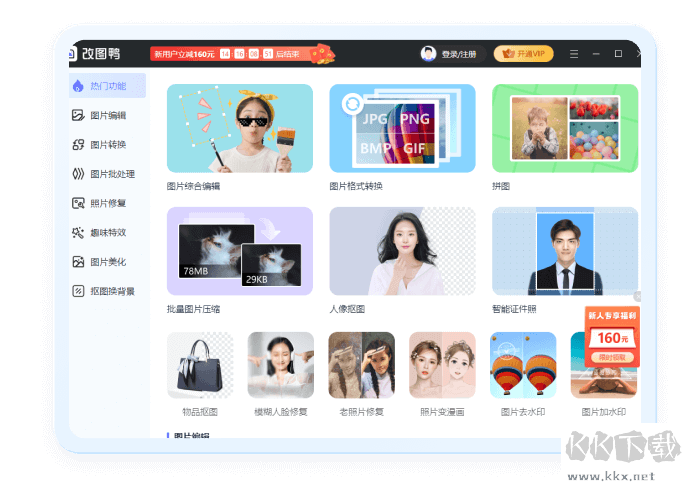This screenshot has width=682, height=483.
Task: Click 开通VIP button
Action: pyautogui.click(x=524, y=54)
